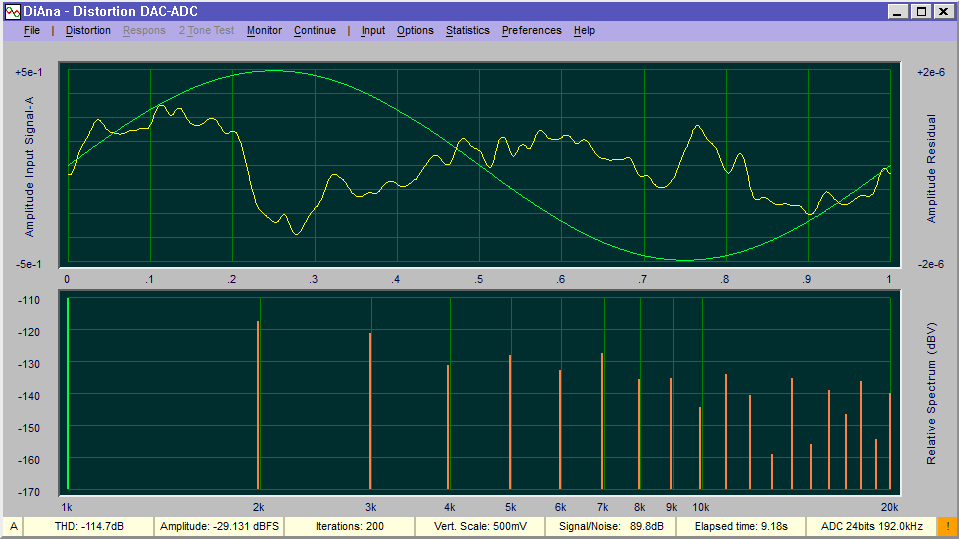Click the 7k harmonic bar in spectrum
Screen dimensions: 959x539
click(x=602, y=421)
